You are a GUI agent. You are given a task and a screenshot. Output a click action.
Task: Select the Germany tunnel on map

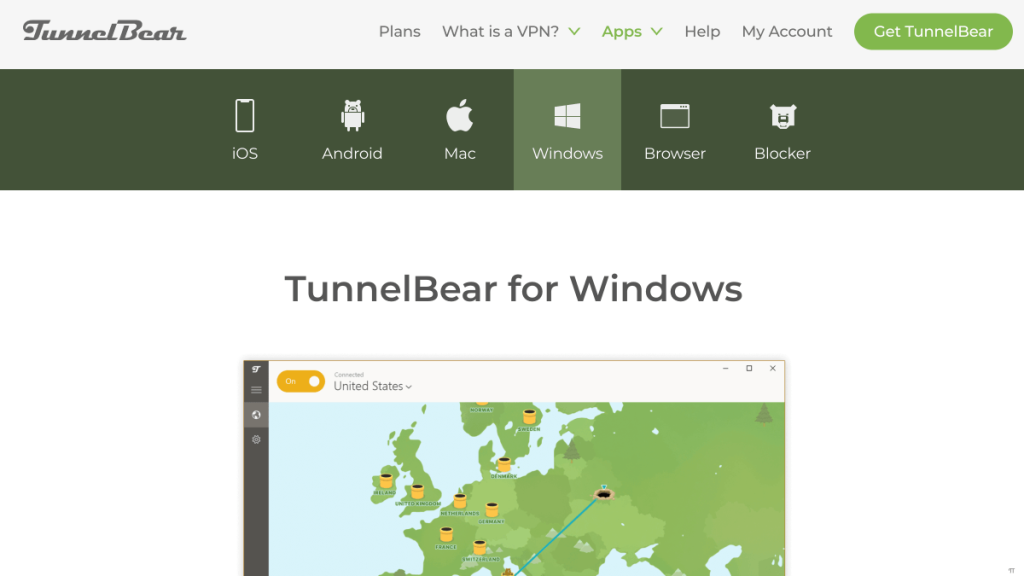tap(492, 509)
